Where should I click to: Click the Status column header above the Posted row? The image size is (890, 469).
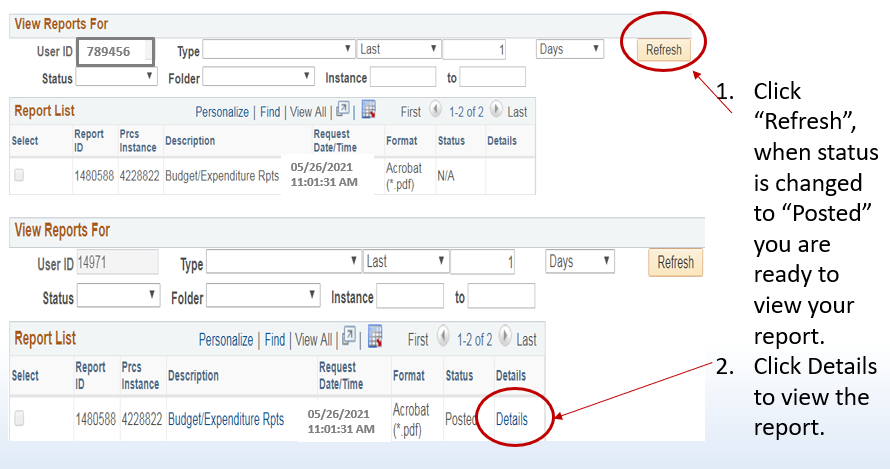click(x=459, y=375)
